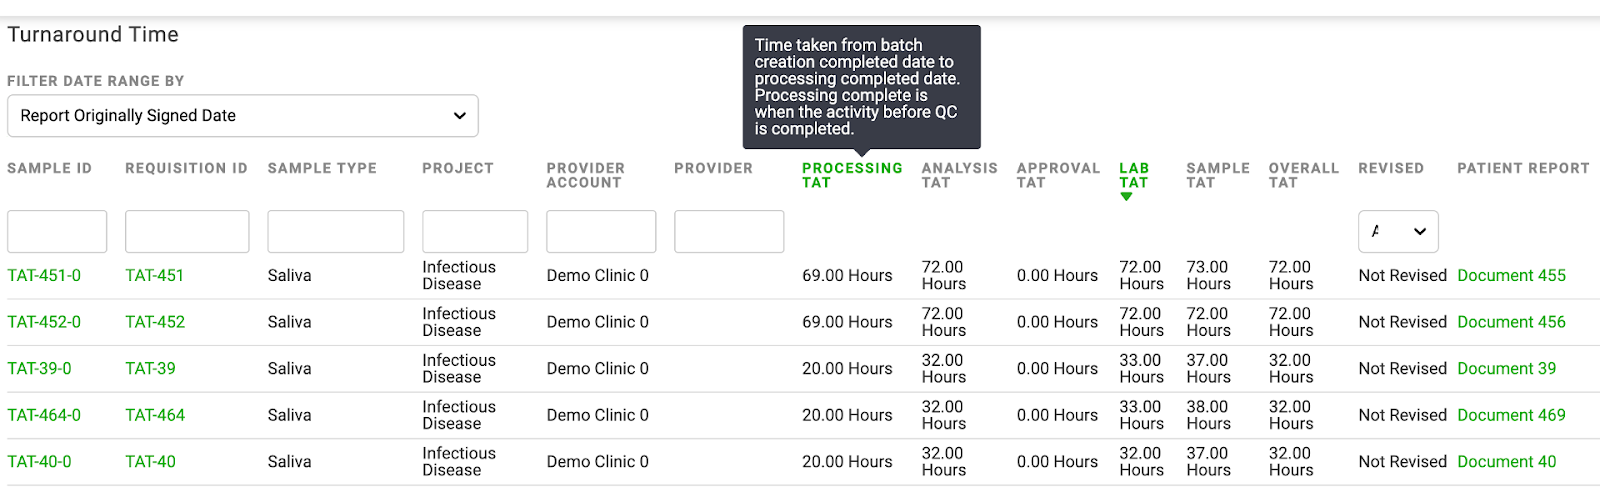Click the Sample ID filter field

tap(57, 231)
